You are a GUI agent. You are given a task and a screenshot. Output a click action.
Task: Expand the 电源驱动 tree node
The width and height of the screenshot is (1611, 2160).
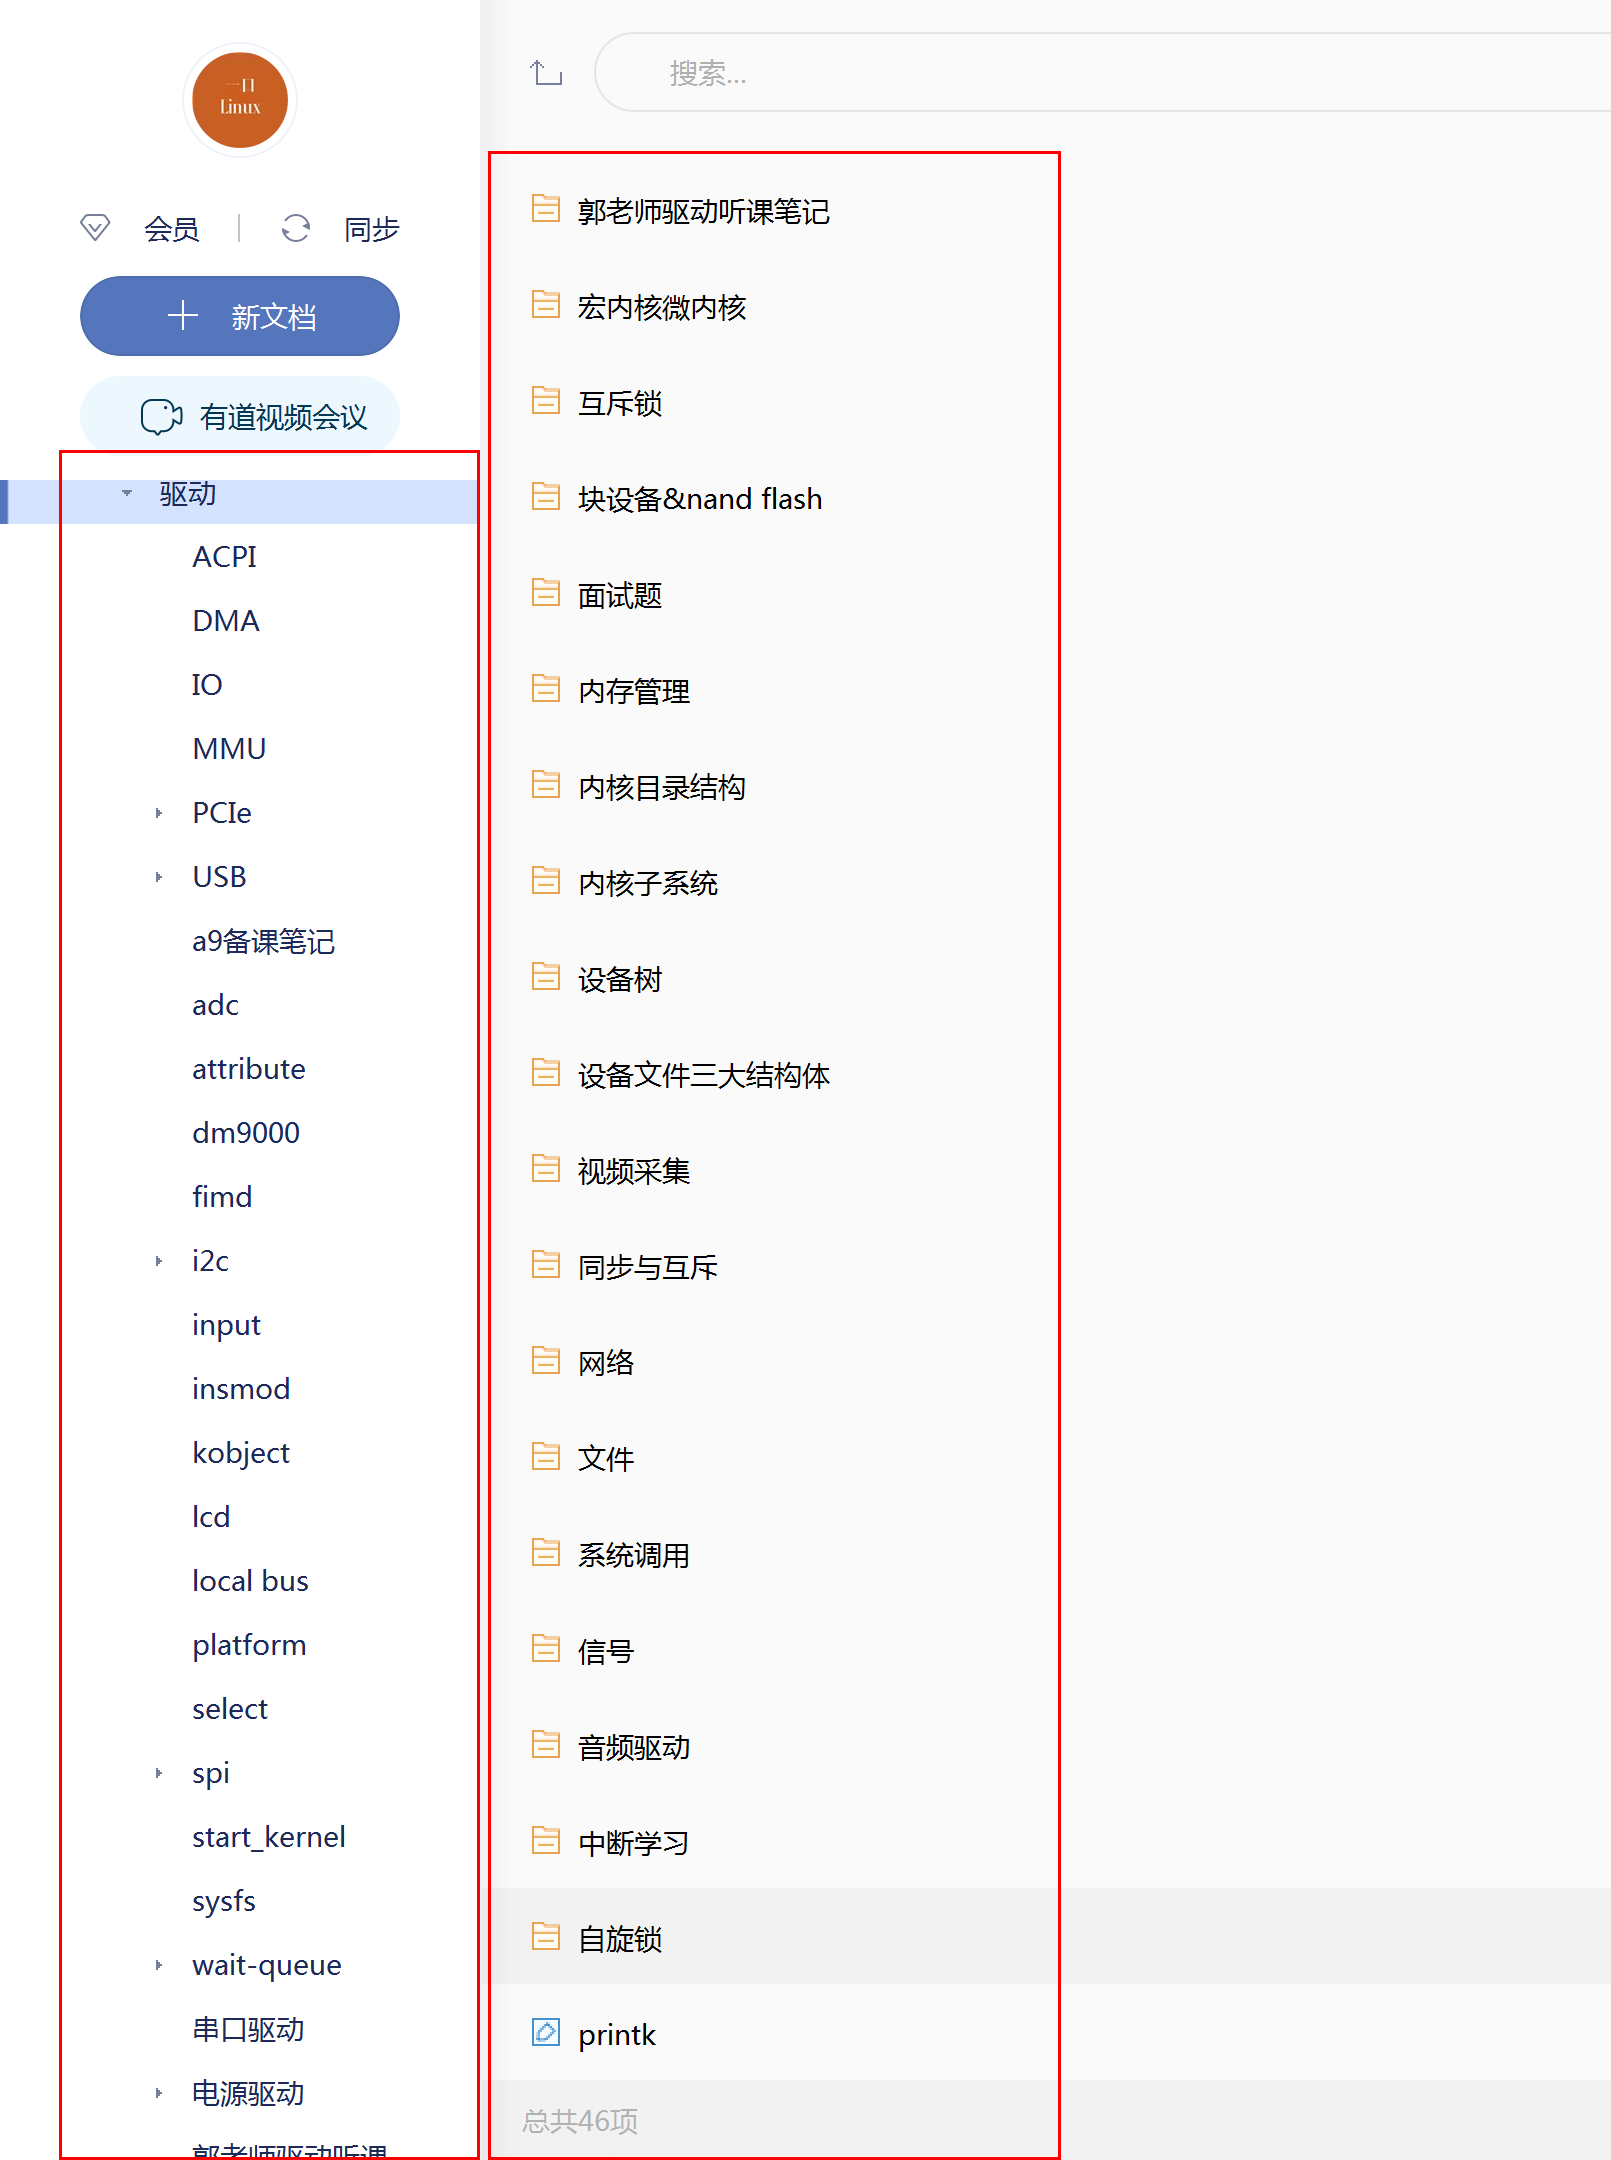point(158,2093)
